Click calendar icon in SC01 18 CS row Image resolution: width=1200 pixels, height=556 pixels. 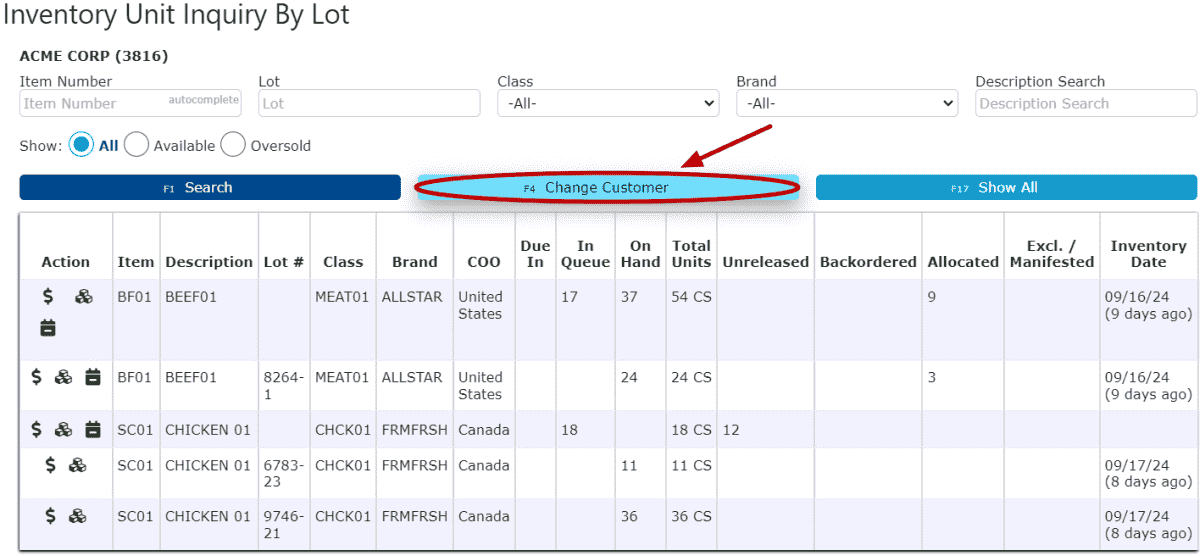(93, 429)
